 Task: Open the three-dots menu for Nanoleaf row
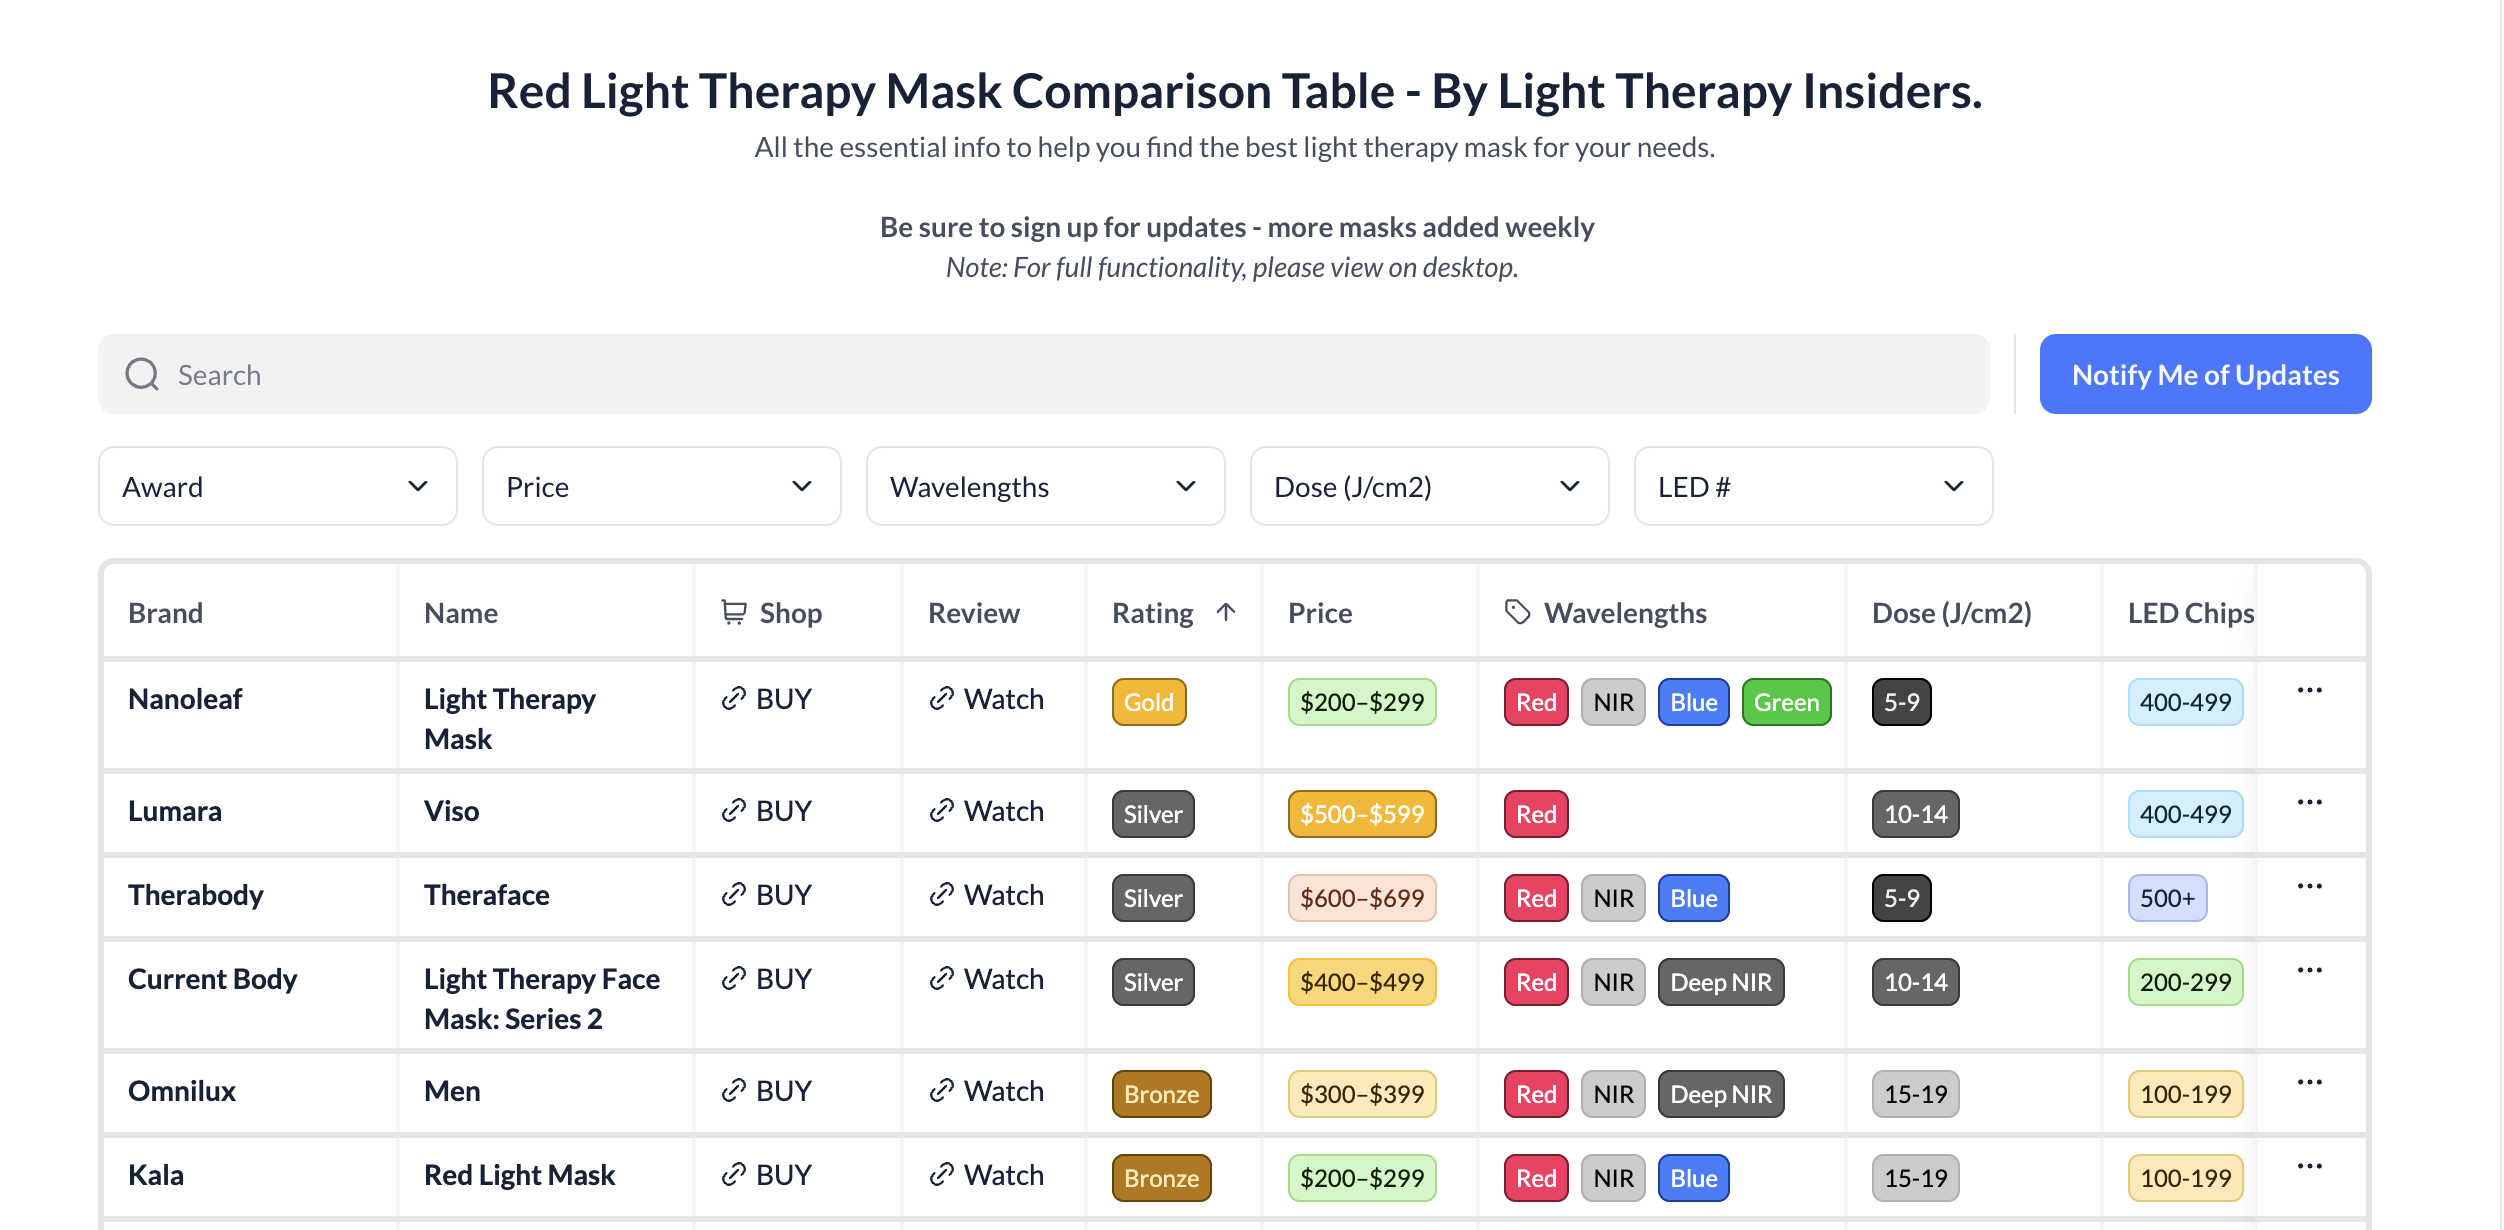[x=2309, y=691]
